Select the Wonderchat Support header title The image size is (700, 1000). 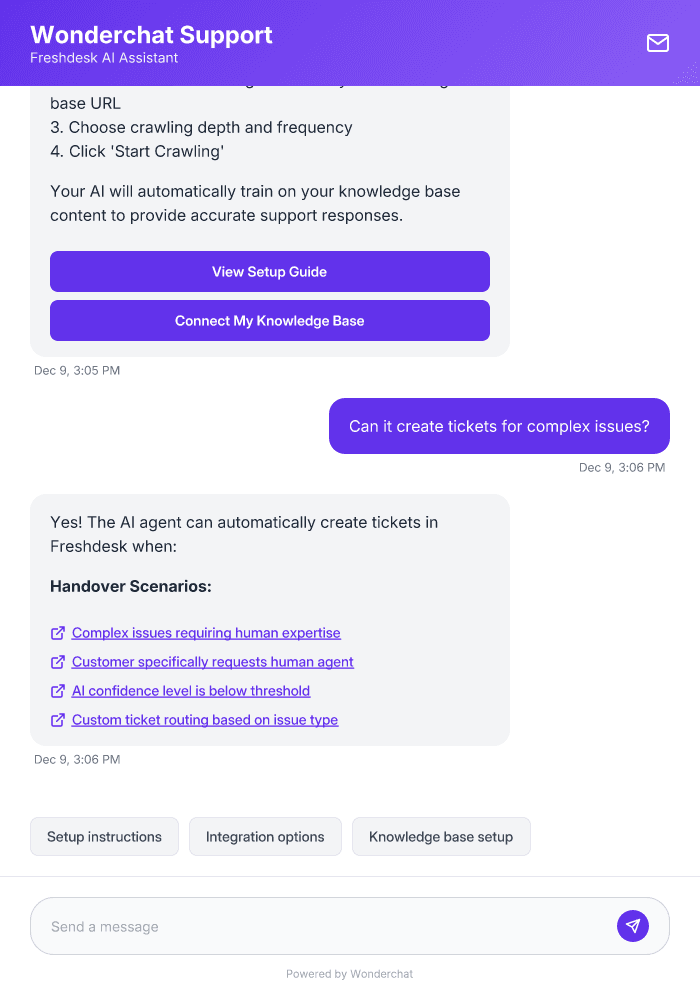point(152,34)
